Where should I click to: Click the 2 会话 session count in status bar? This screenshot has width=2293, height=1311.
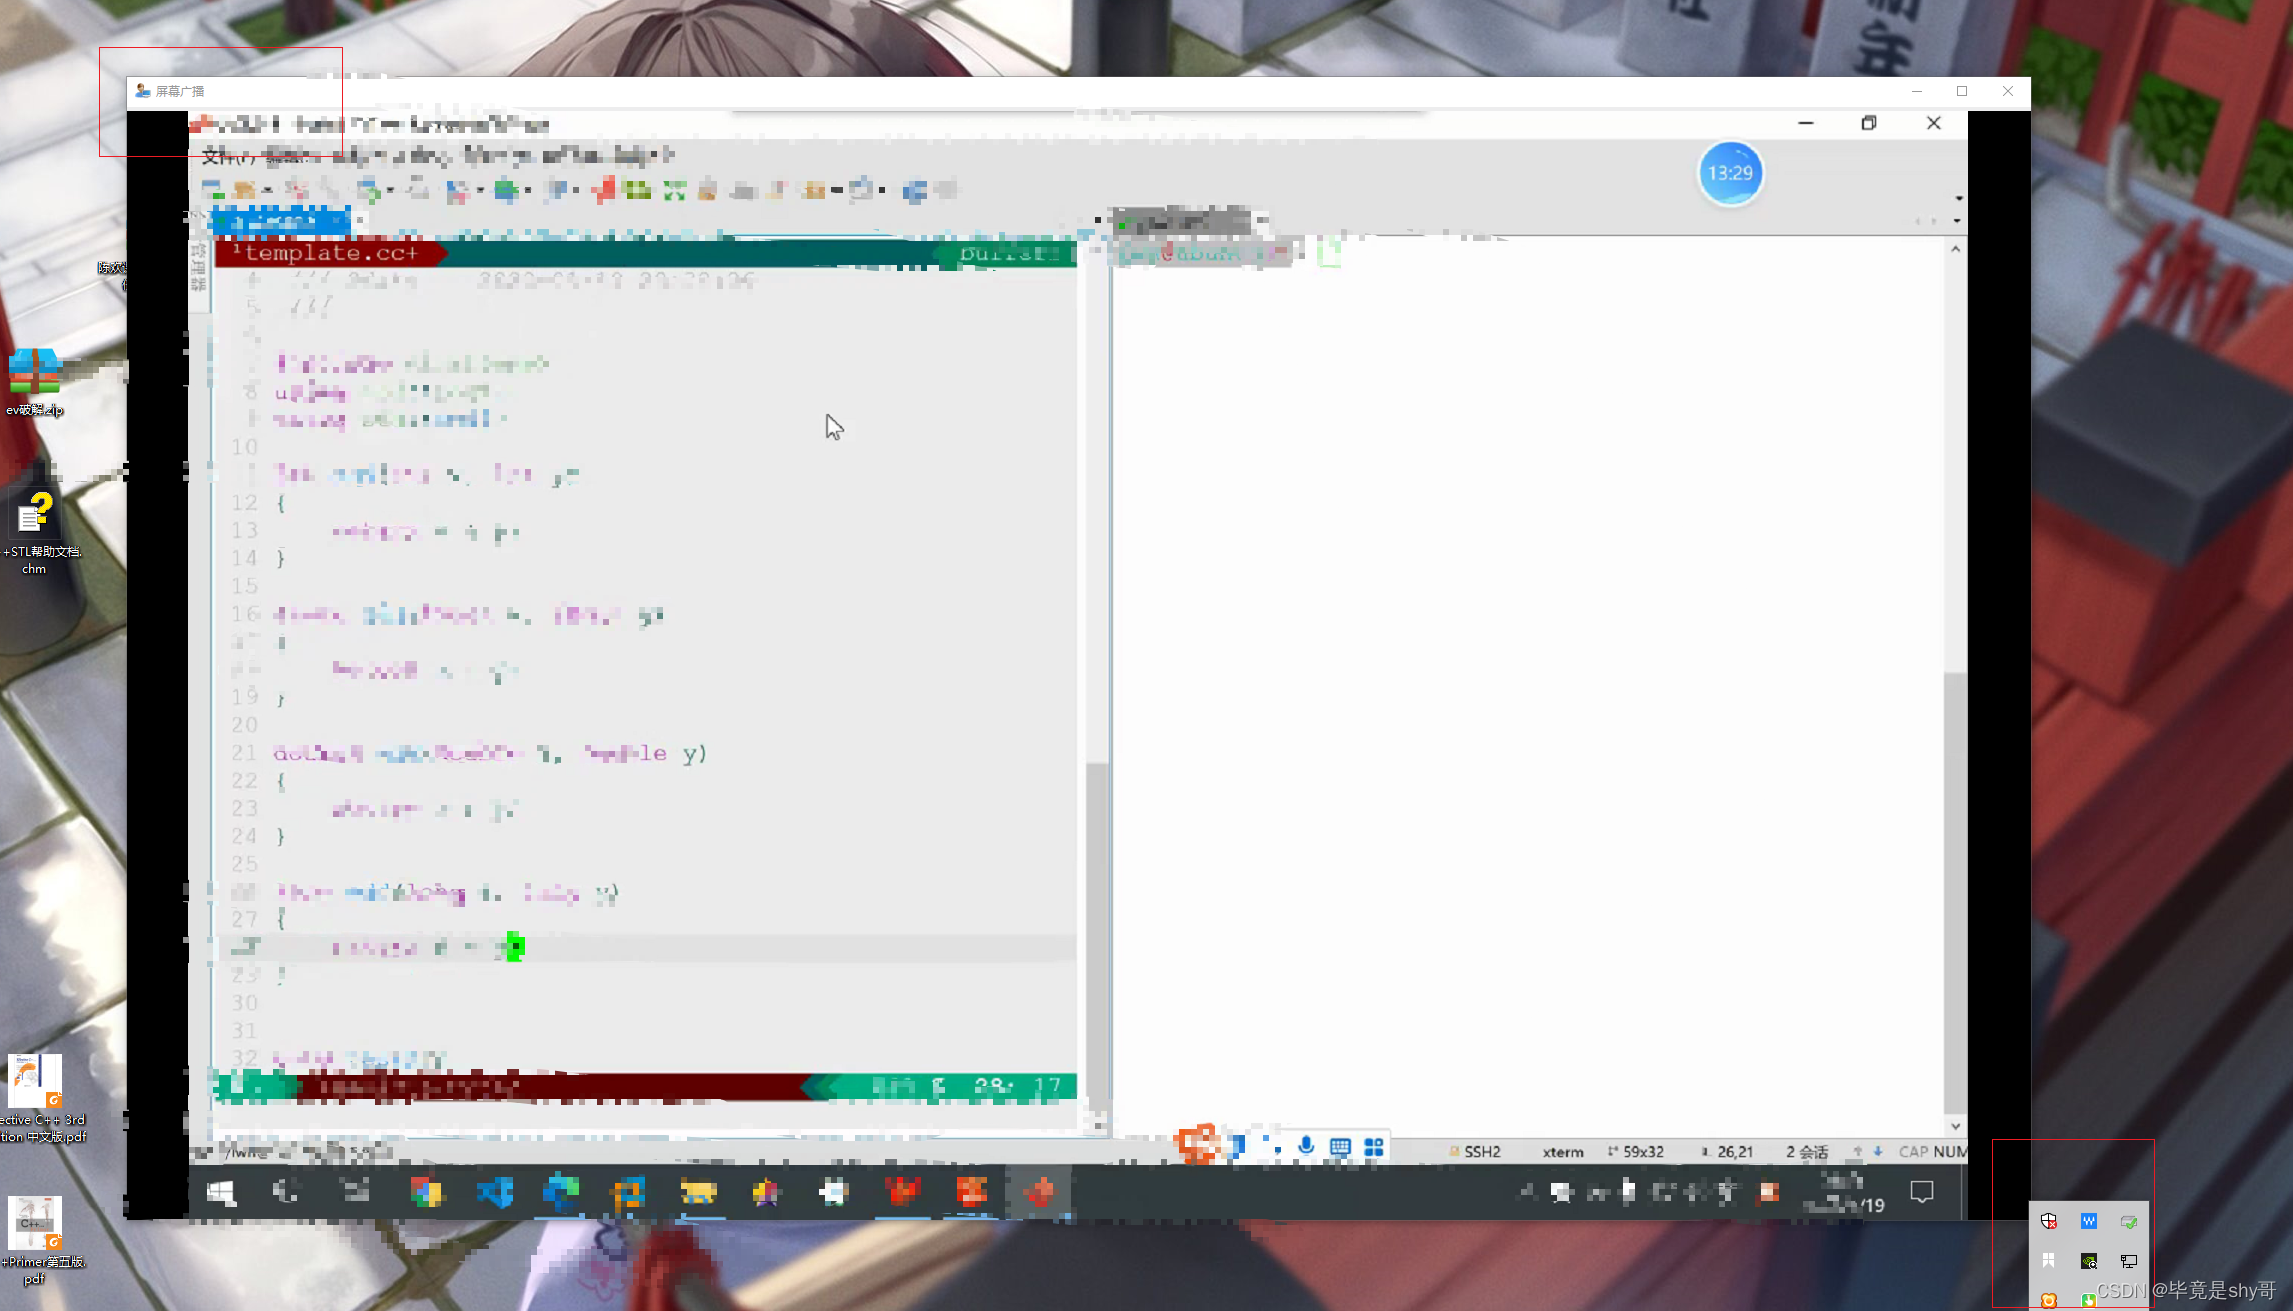pos(1806,1151)
